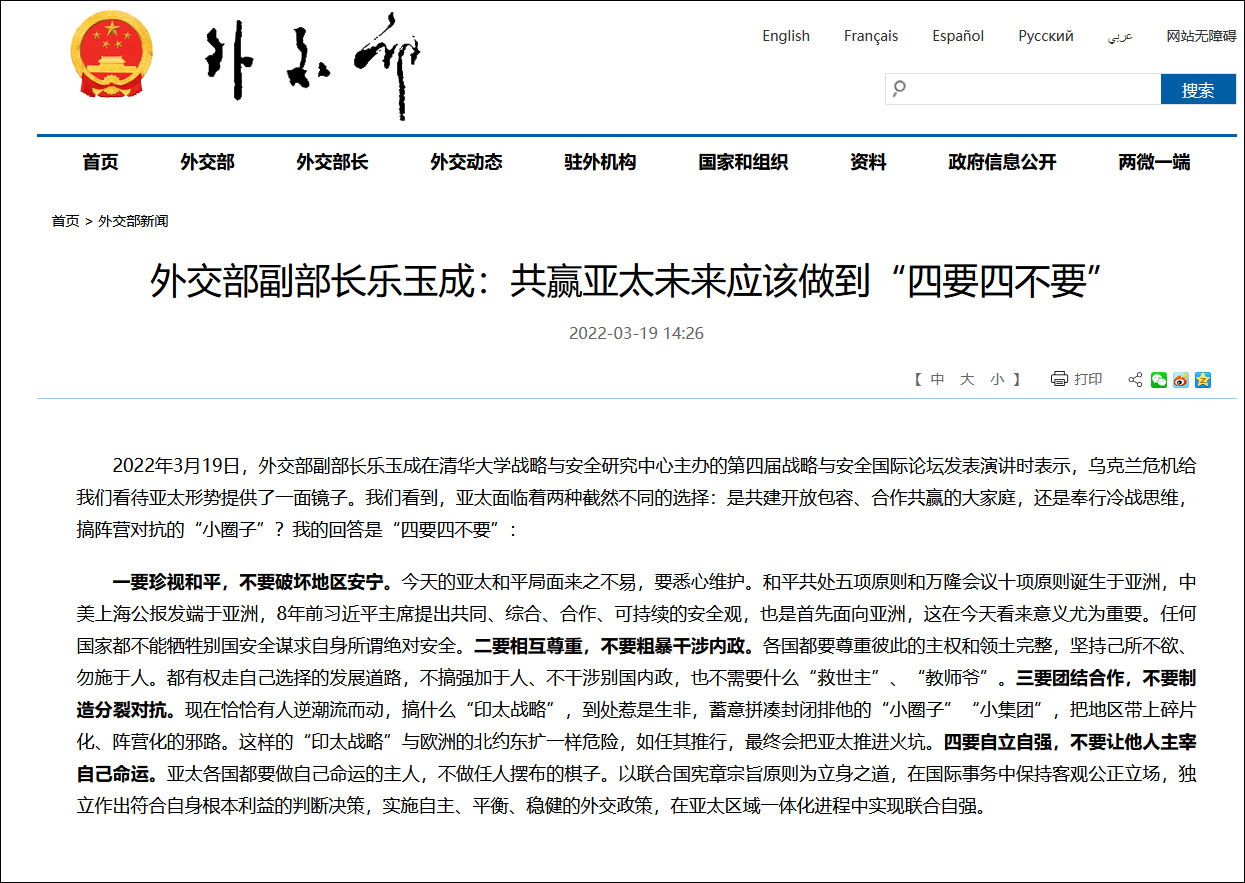Open the generic share options icon

pos(1135,380)
